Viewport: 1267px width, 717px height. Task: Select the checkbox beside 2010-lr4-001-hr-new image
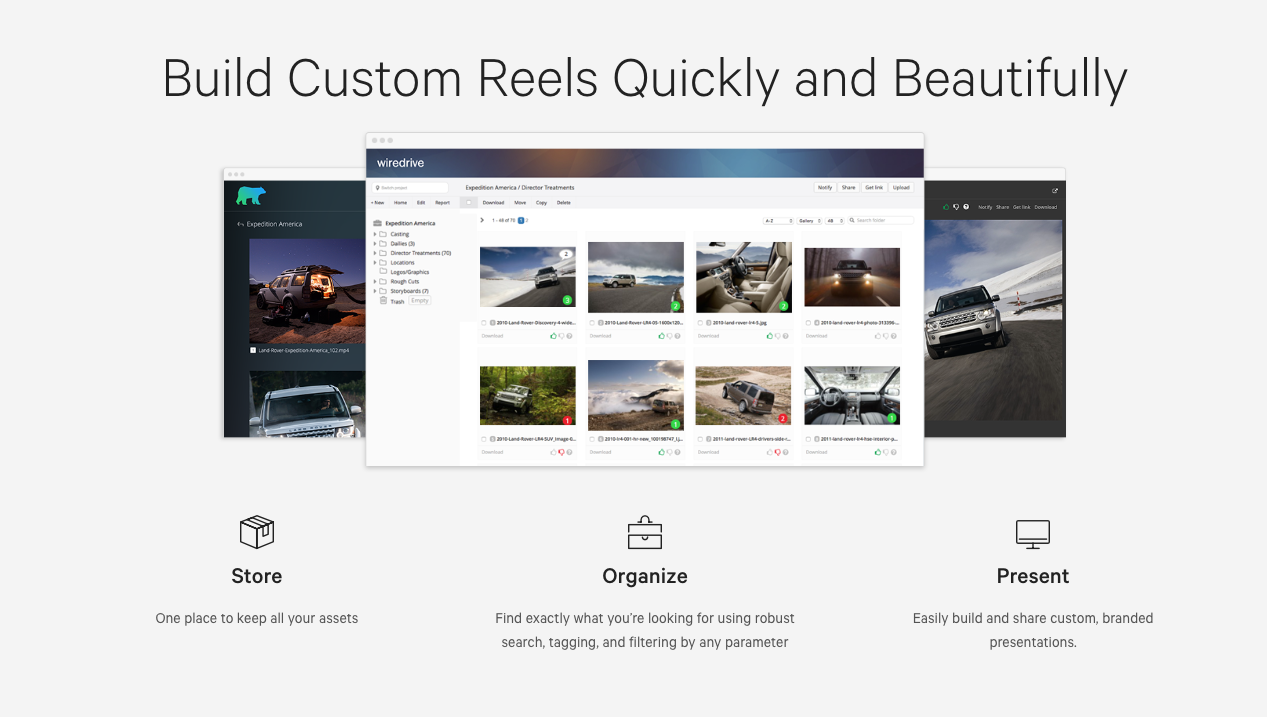point(591,440)
